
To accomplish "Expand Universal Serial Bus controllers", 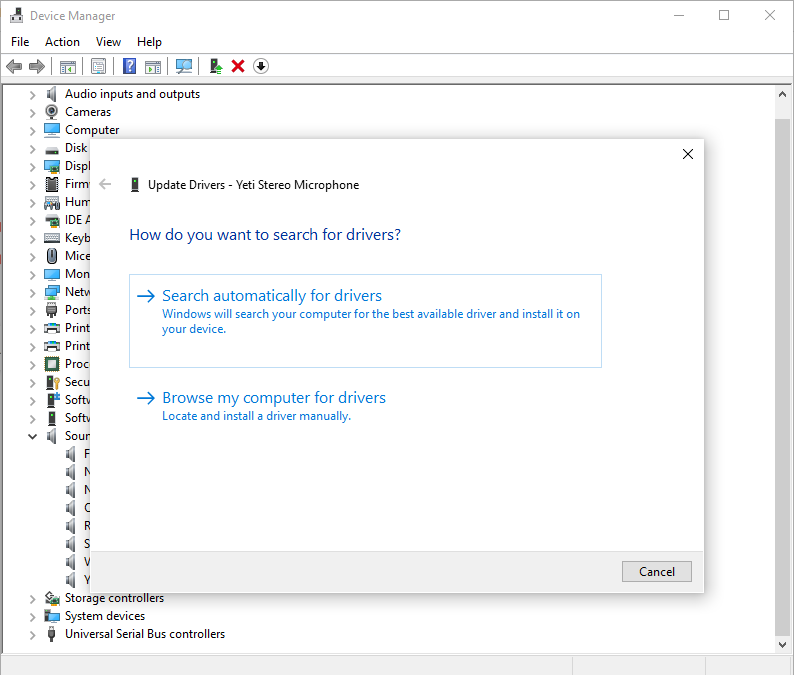I will [x=33, y=634].
